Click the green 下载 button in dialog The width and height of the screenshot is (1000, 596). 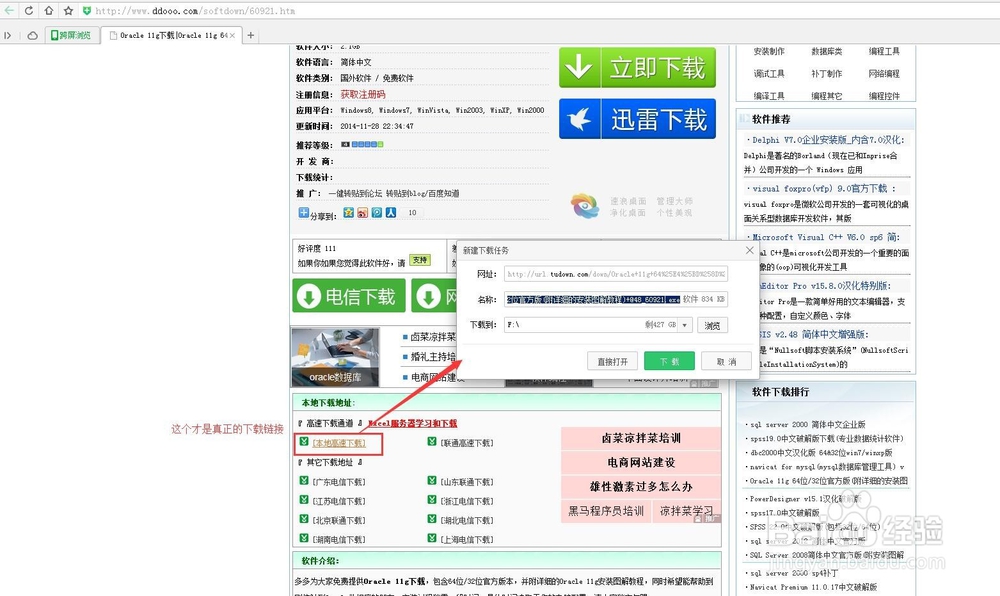[x=669, y=361]
